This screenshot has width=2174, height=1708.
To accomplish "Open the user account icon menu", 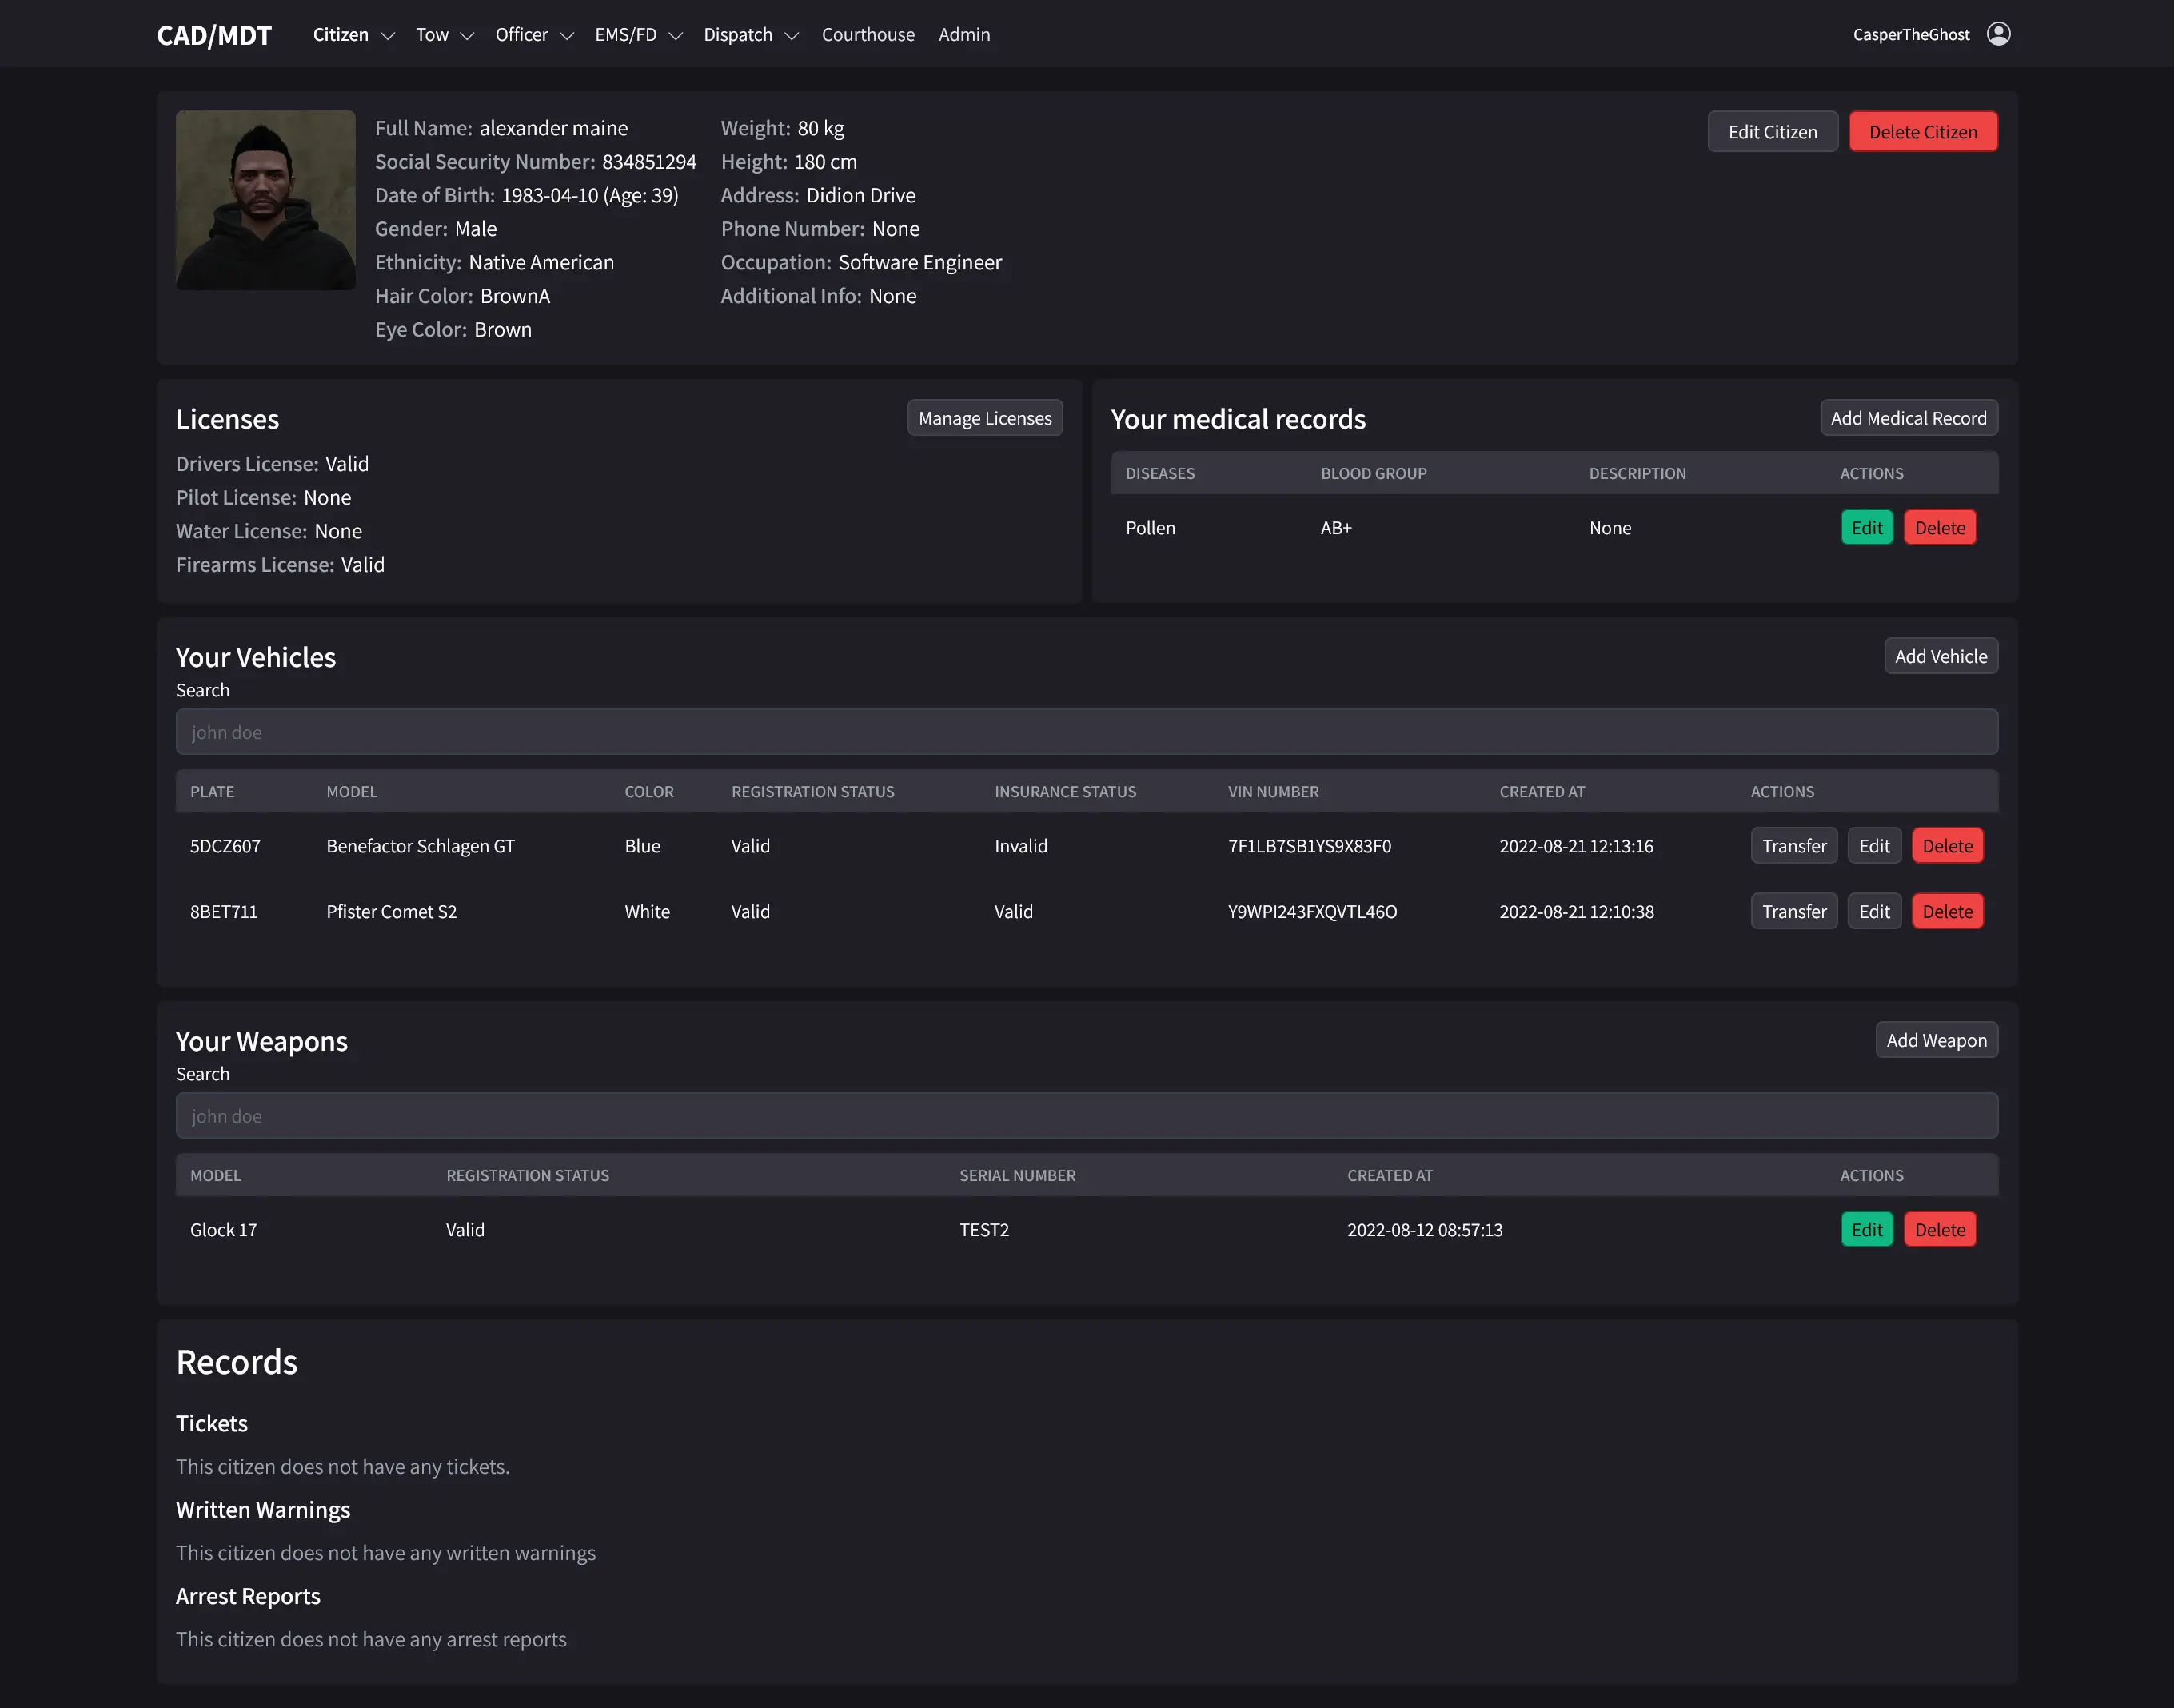I will (1999, 33).
